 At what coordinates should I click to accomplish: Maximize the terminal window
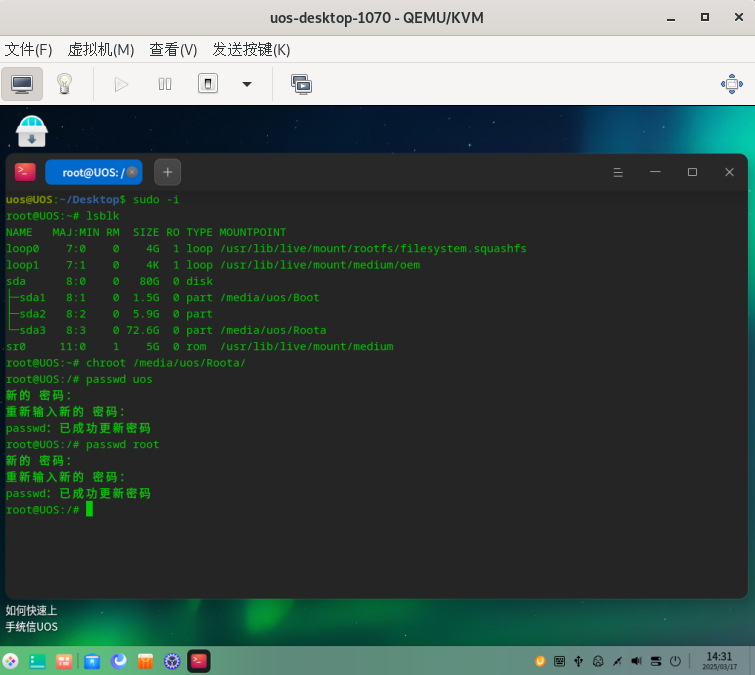[x=692, y=172]
